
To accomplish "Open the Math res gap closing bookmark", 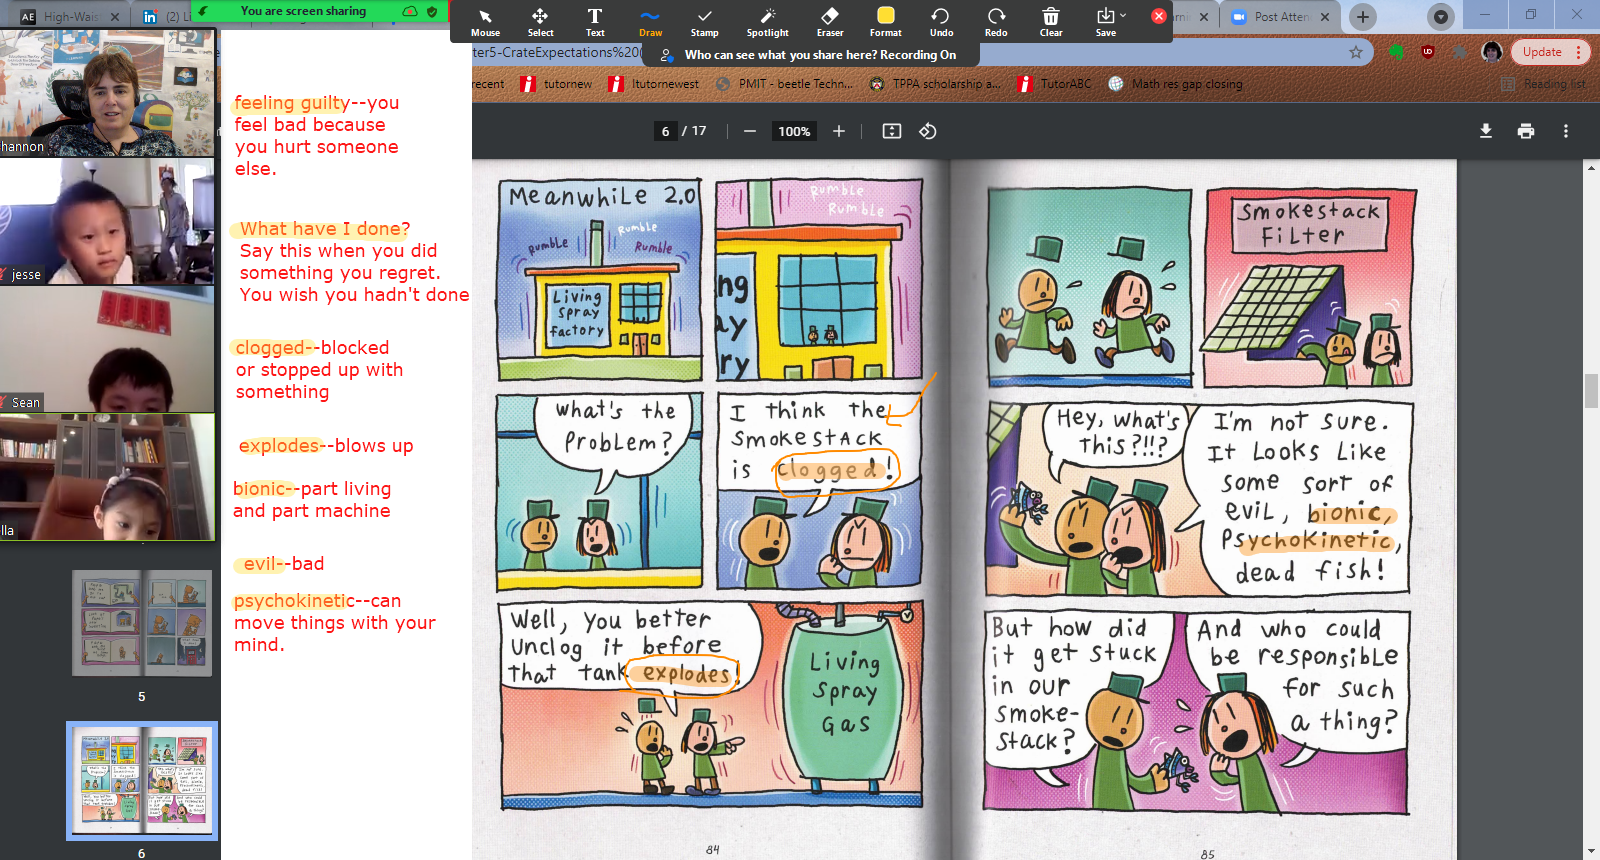I will point(1176,84).
